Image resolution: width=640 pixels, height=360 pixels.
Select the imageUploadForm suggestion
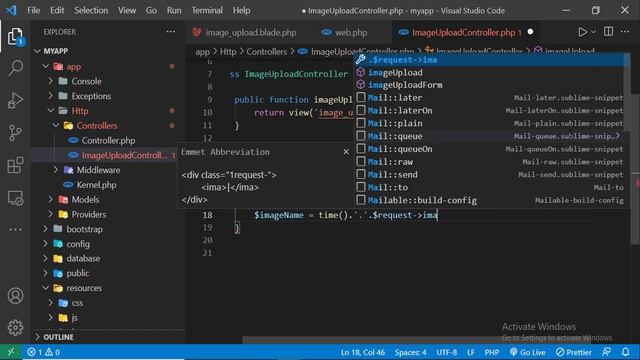(489, 85)
